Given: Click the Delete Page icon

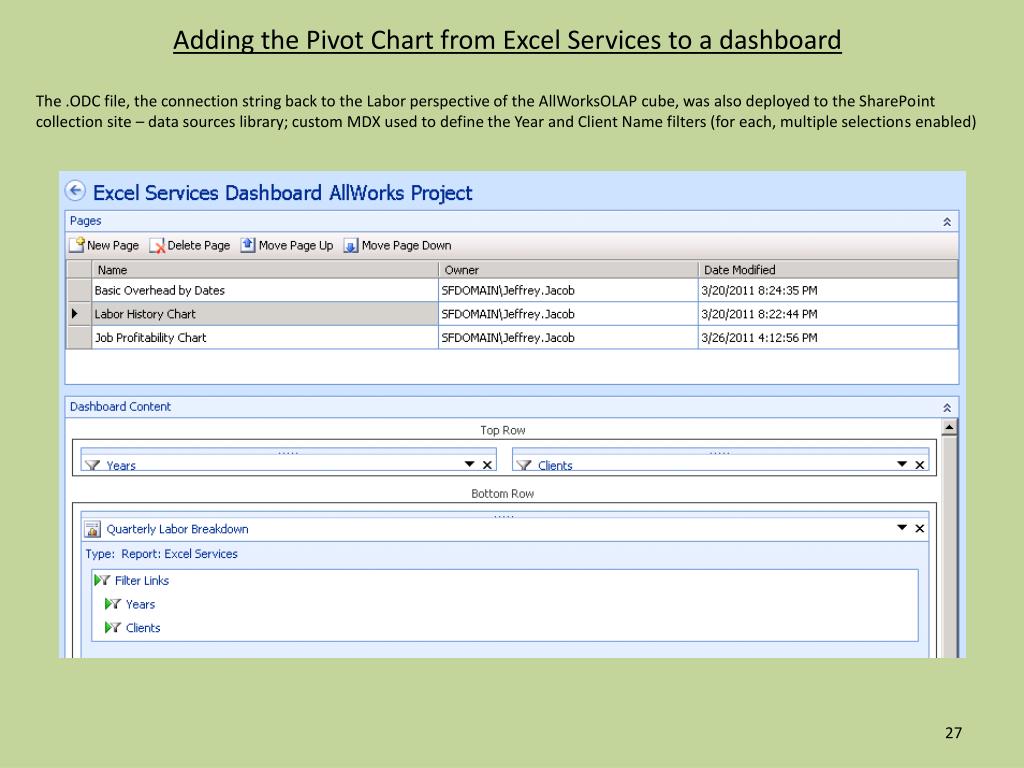Looking at the screenshot, I should point(157,246).
